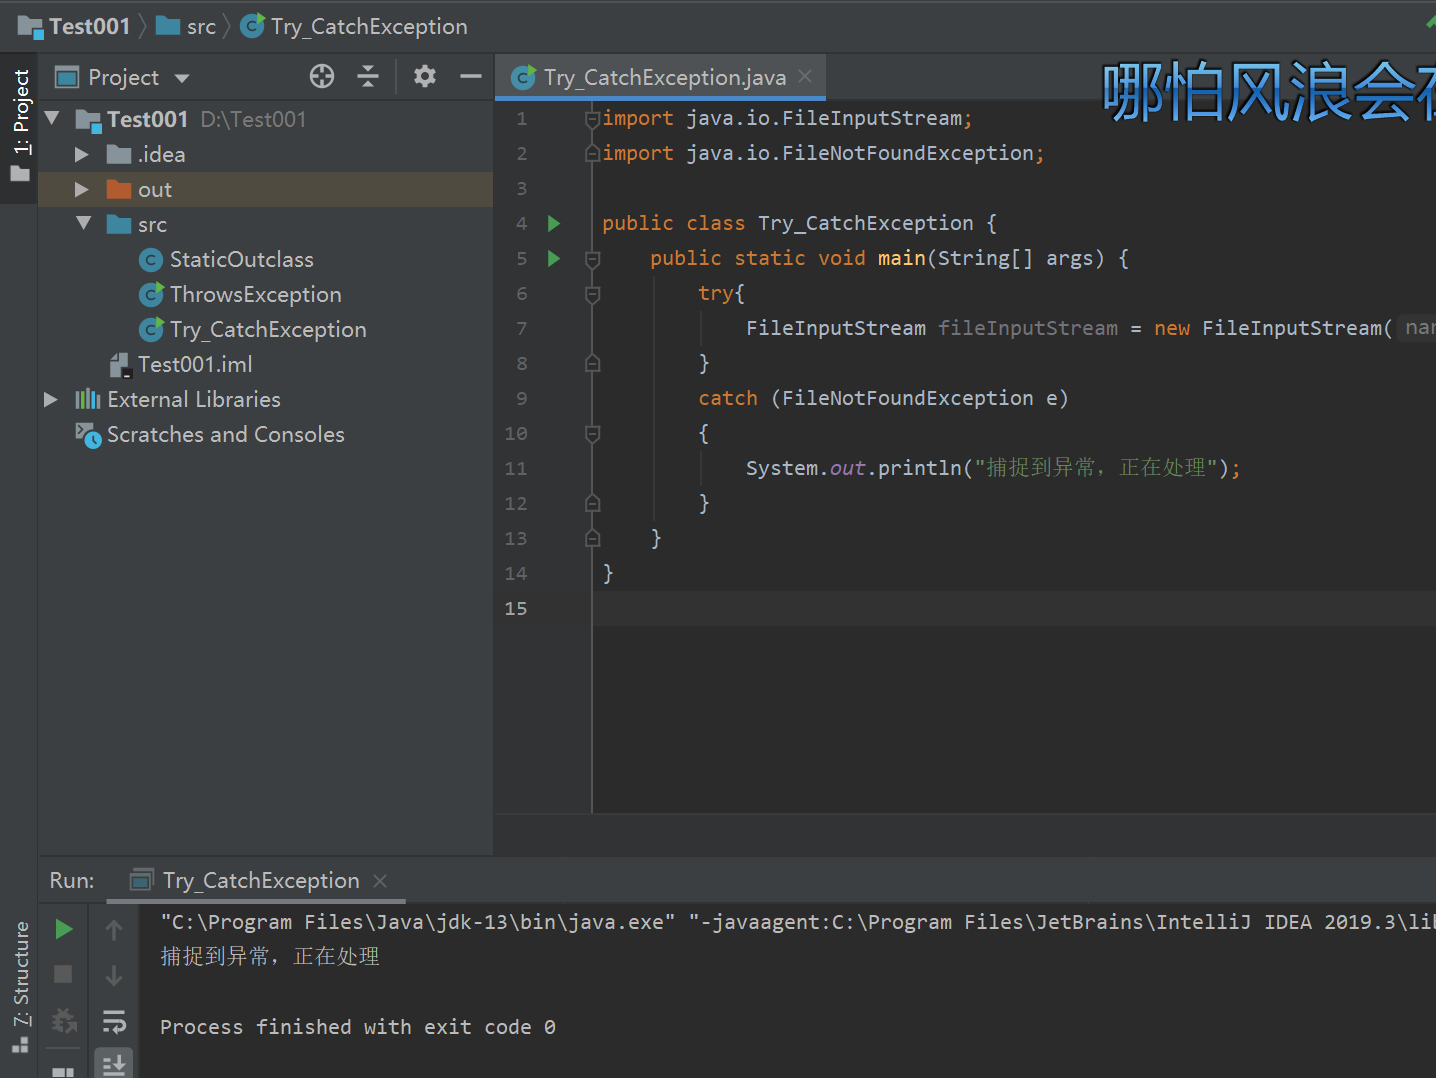The image size is (1436, 1078).
Task: Close the Try_CatchException.java editor tab
Action: [x=805, y=76]
